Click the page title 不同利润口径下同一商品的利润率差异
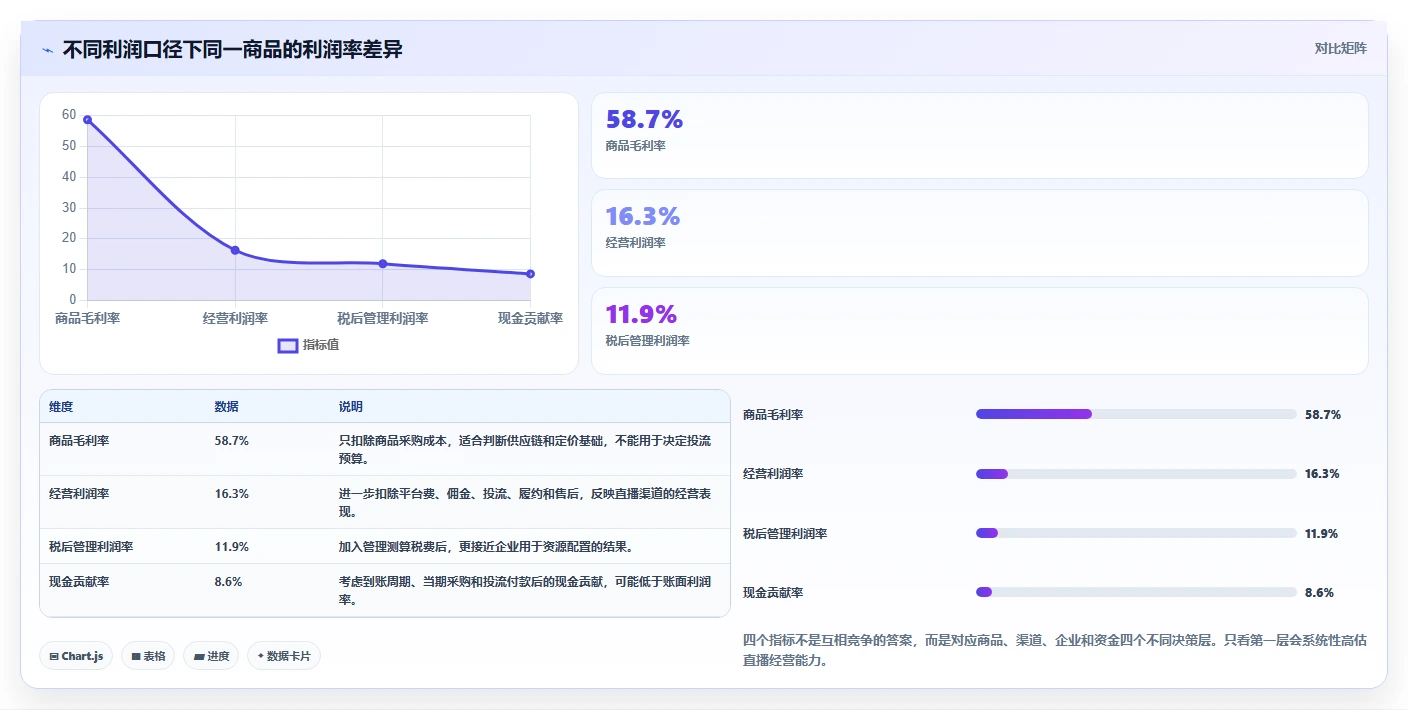This screenshot has height=710, width=1408. (232, 49)
